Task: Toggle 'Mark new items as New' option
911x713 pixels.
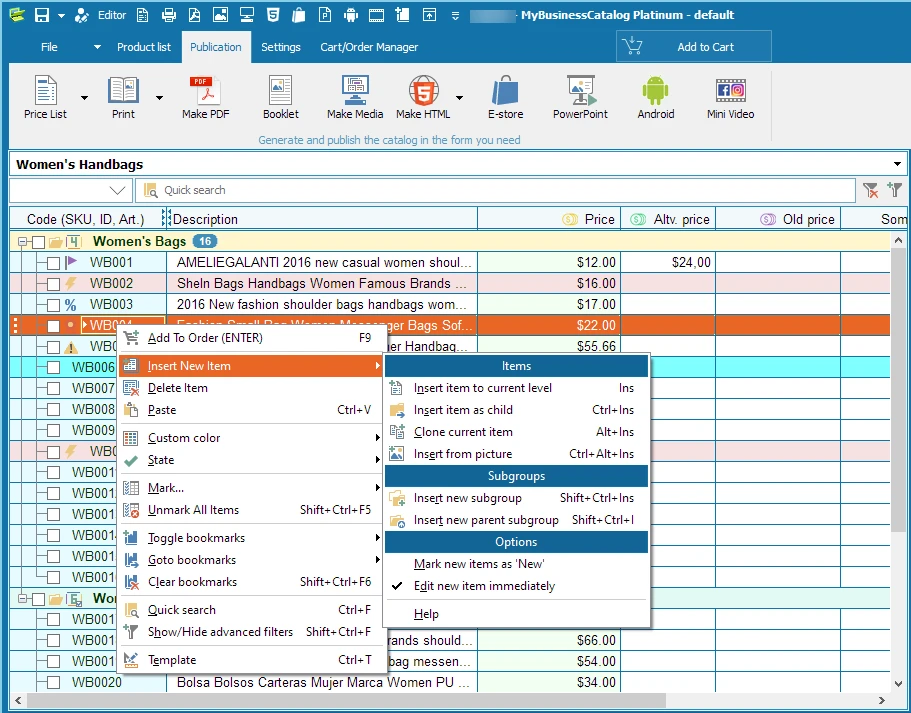Action: click(x=479, y=564)
